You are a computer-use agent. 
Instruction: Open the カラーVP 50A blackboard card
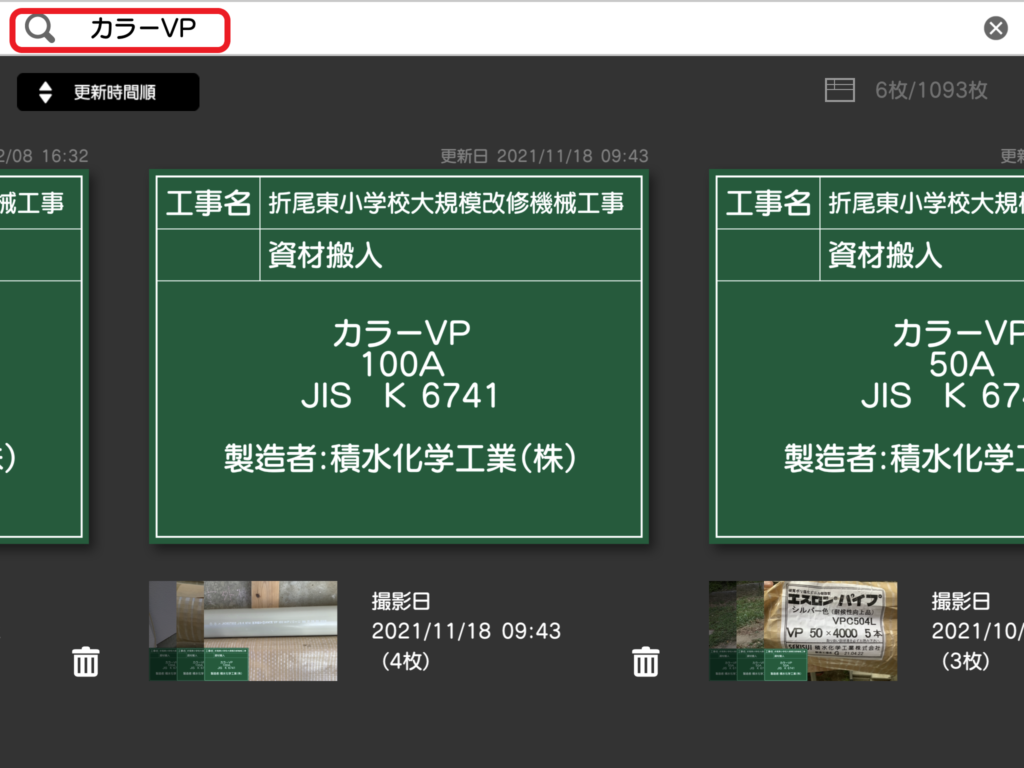867,357
